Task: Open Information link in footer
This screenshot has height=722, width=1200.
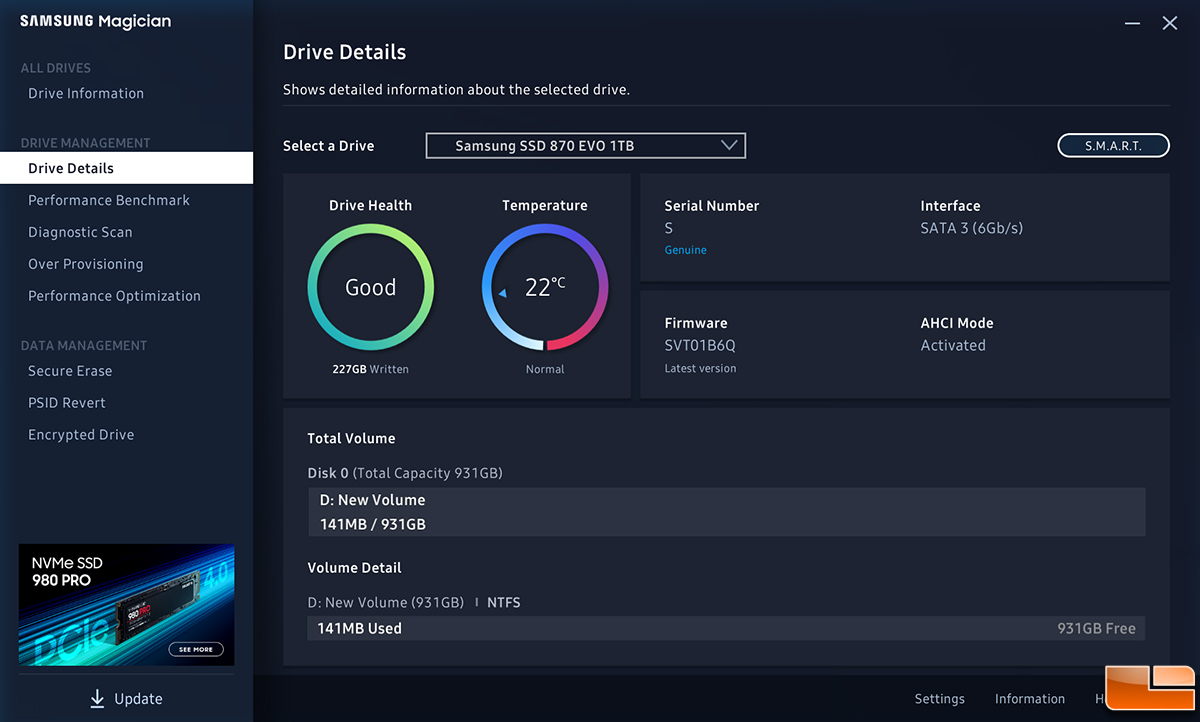Action: point(1030,699)
